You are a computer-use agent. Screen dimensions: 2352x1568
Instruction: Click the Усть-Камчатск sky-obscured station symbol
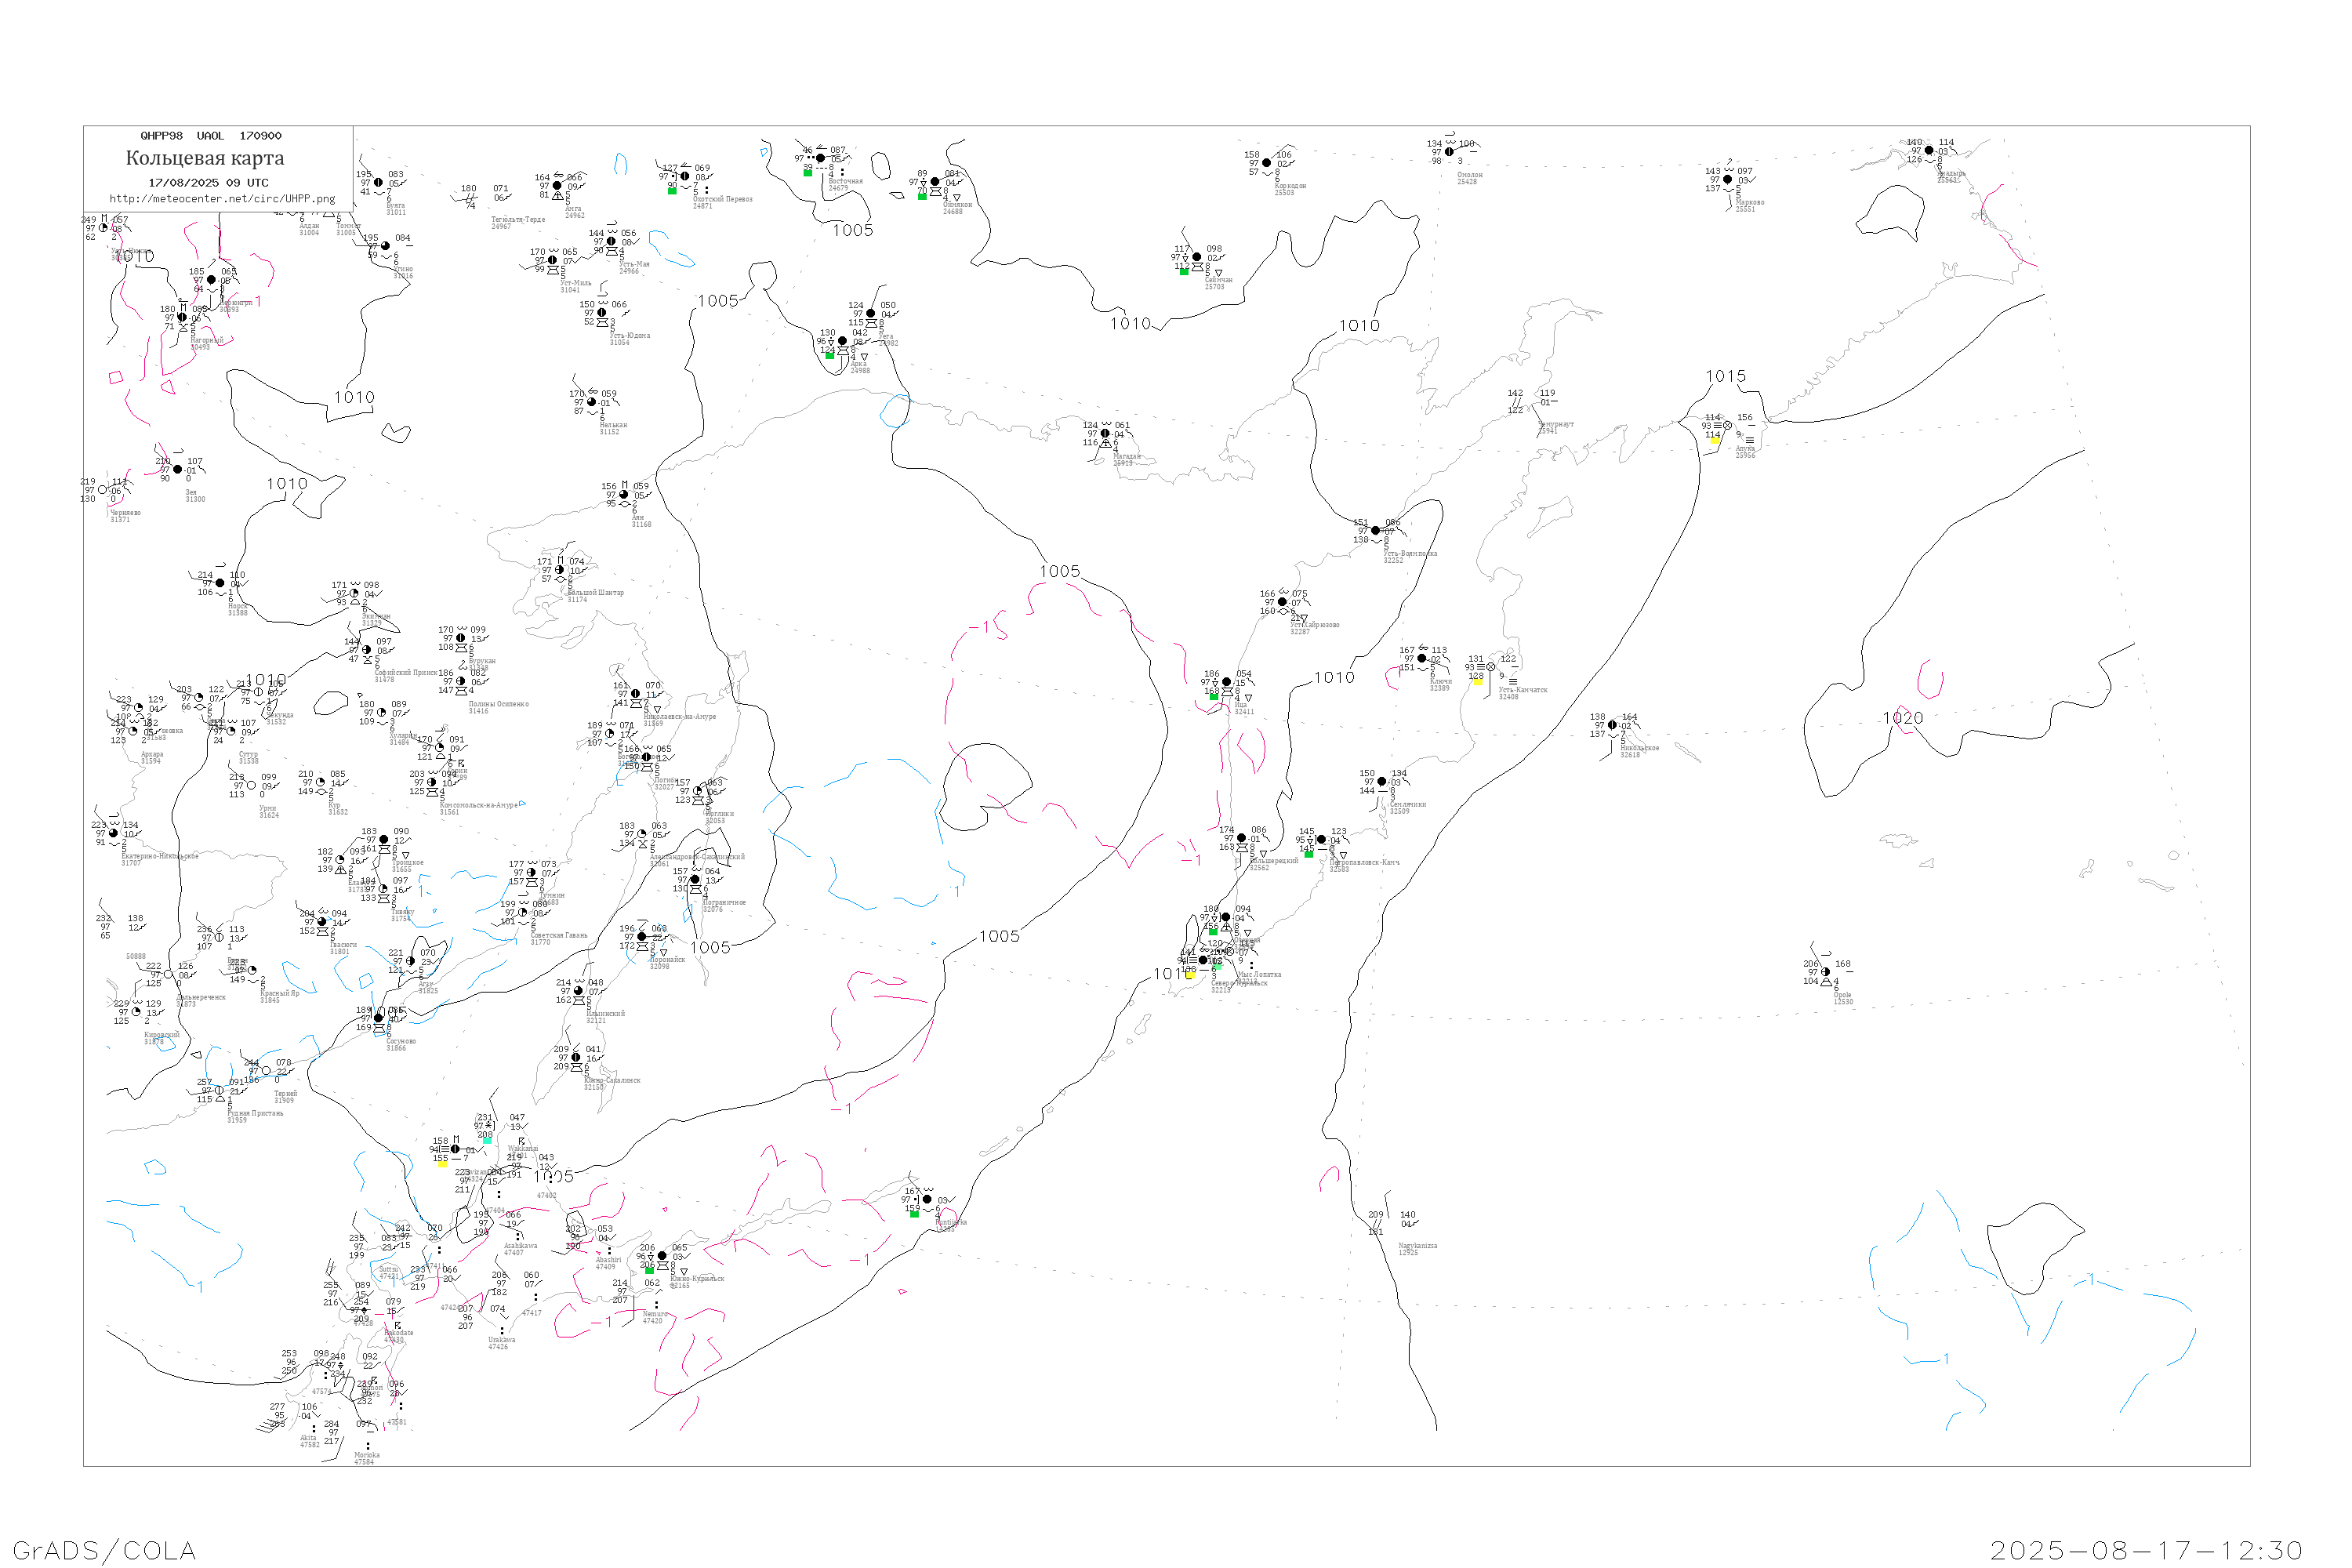(1491, 667)
